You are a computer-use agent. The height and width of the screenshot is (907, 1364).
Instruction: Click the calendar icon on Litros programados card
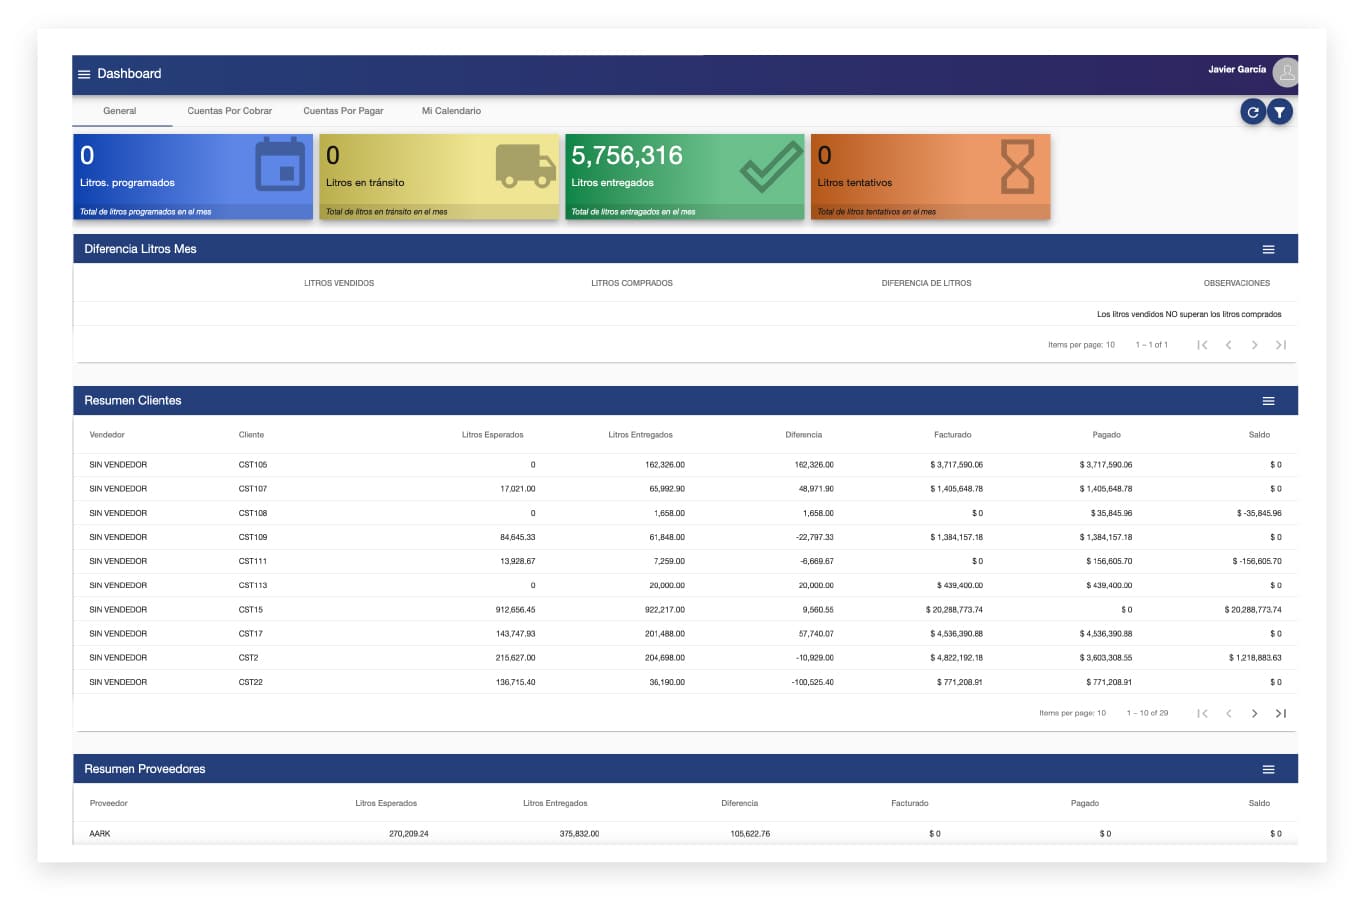coord(279,166)
